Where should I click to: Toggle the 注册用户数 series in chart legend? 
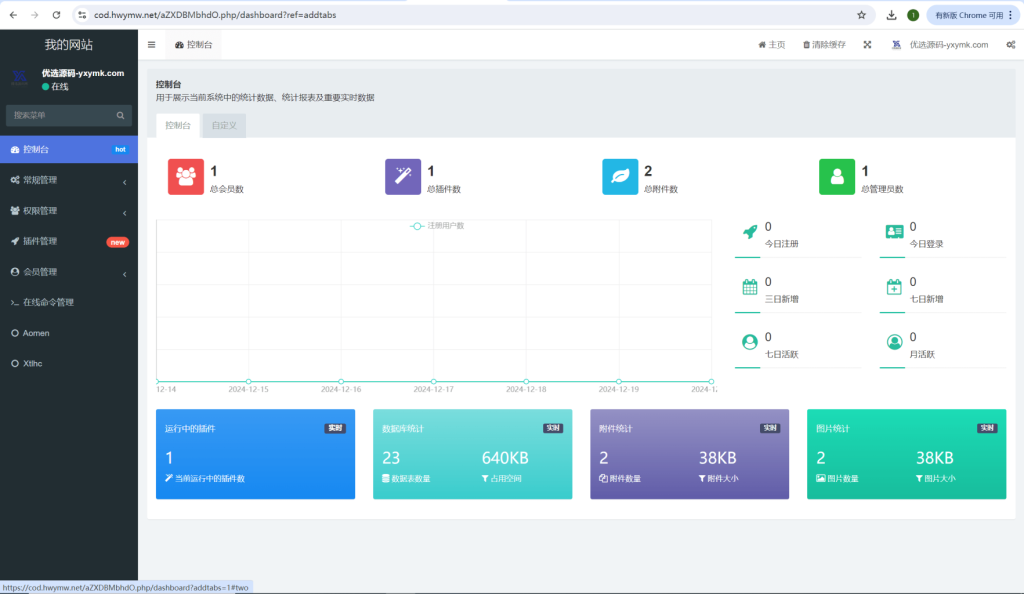437,226
